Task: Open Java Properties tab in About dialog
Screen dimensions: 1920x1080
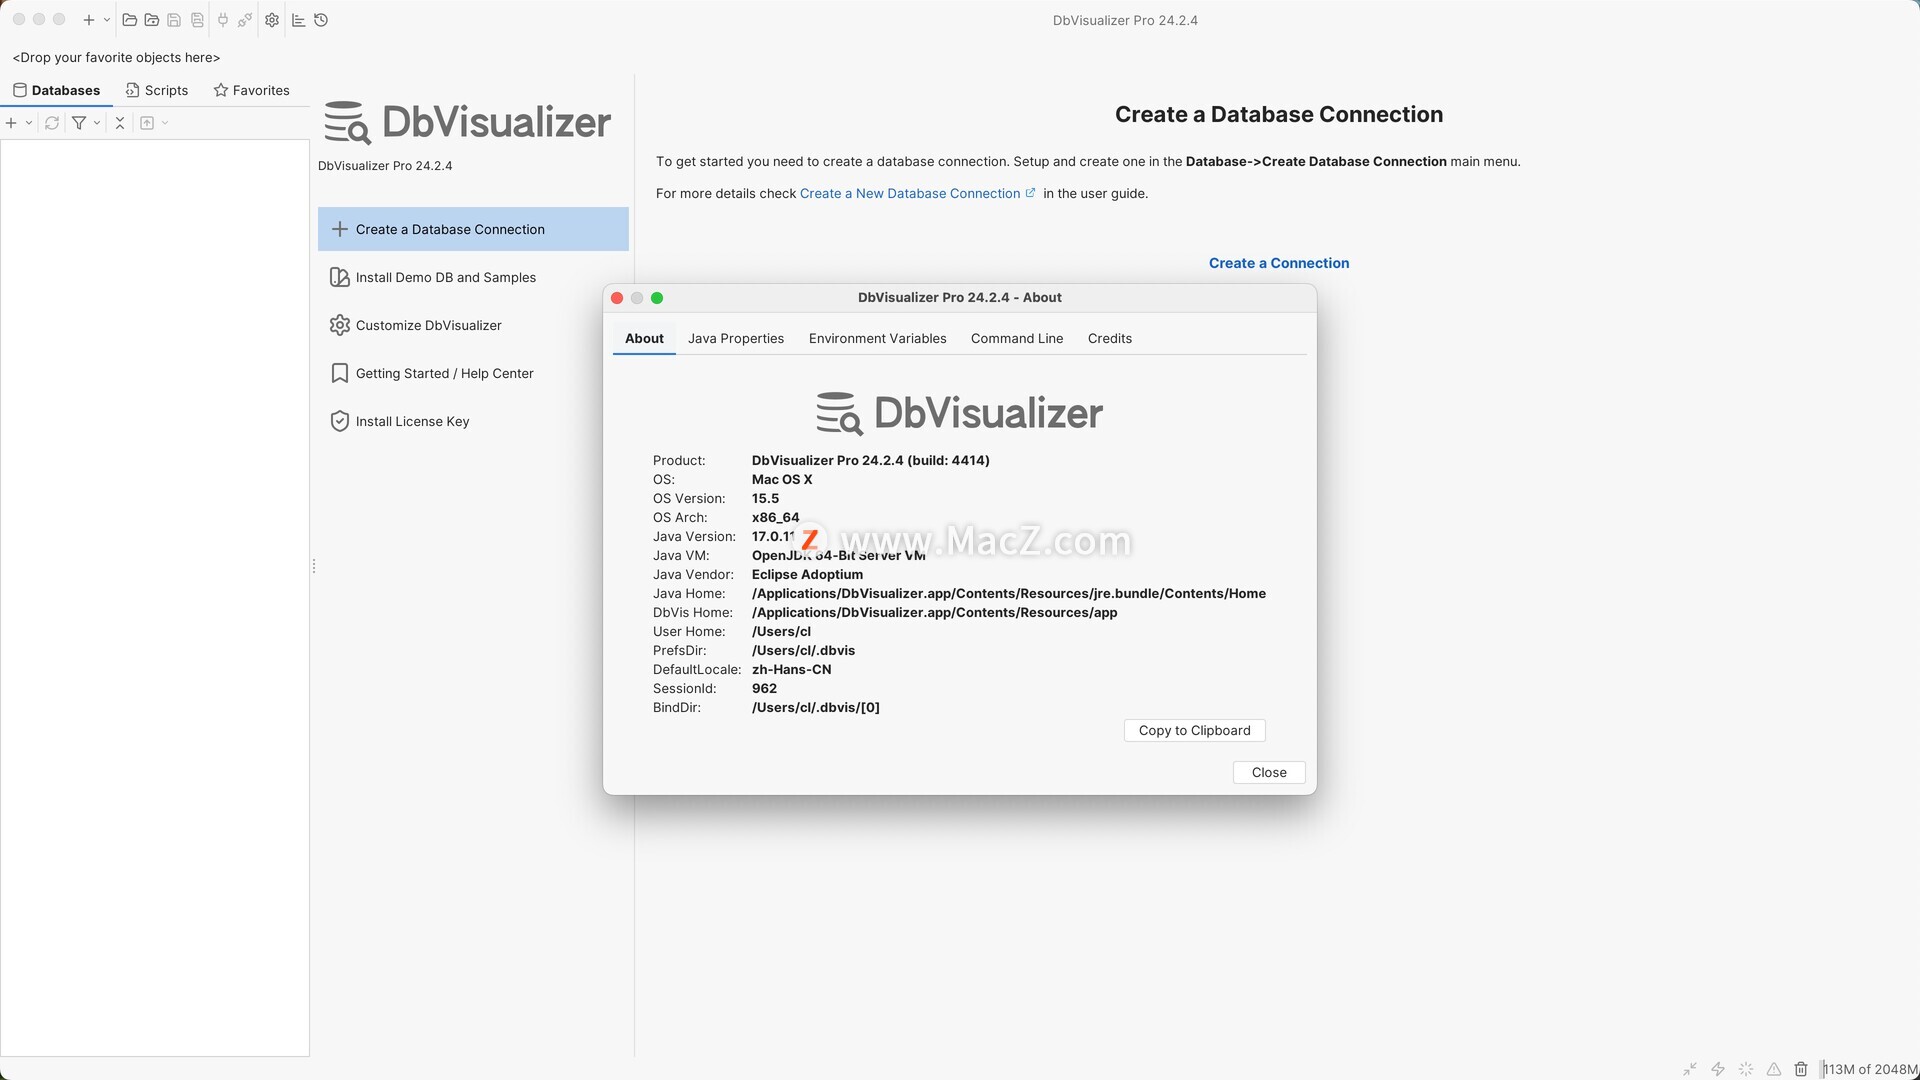Action: click(736, 338)
